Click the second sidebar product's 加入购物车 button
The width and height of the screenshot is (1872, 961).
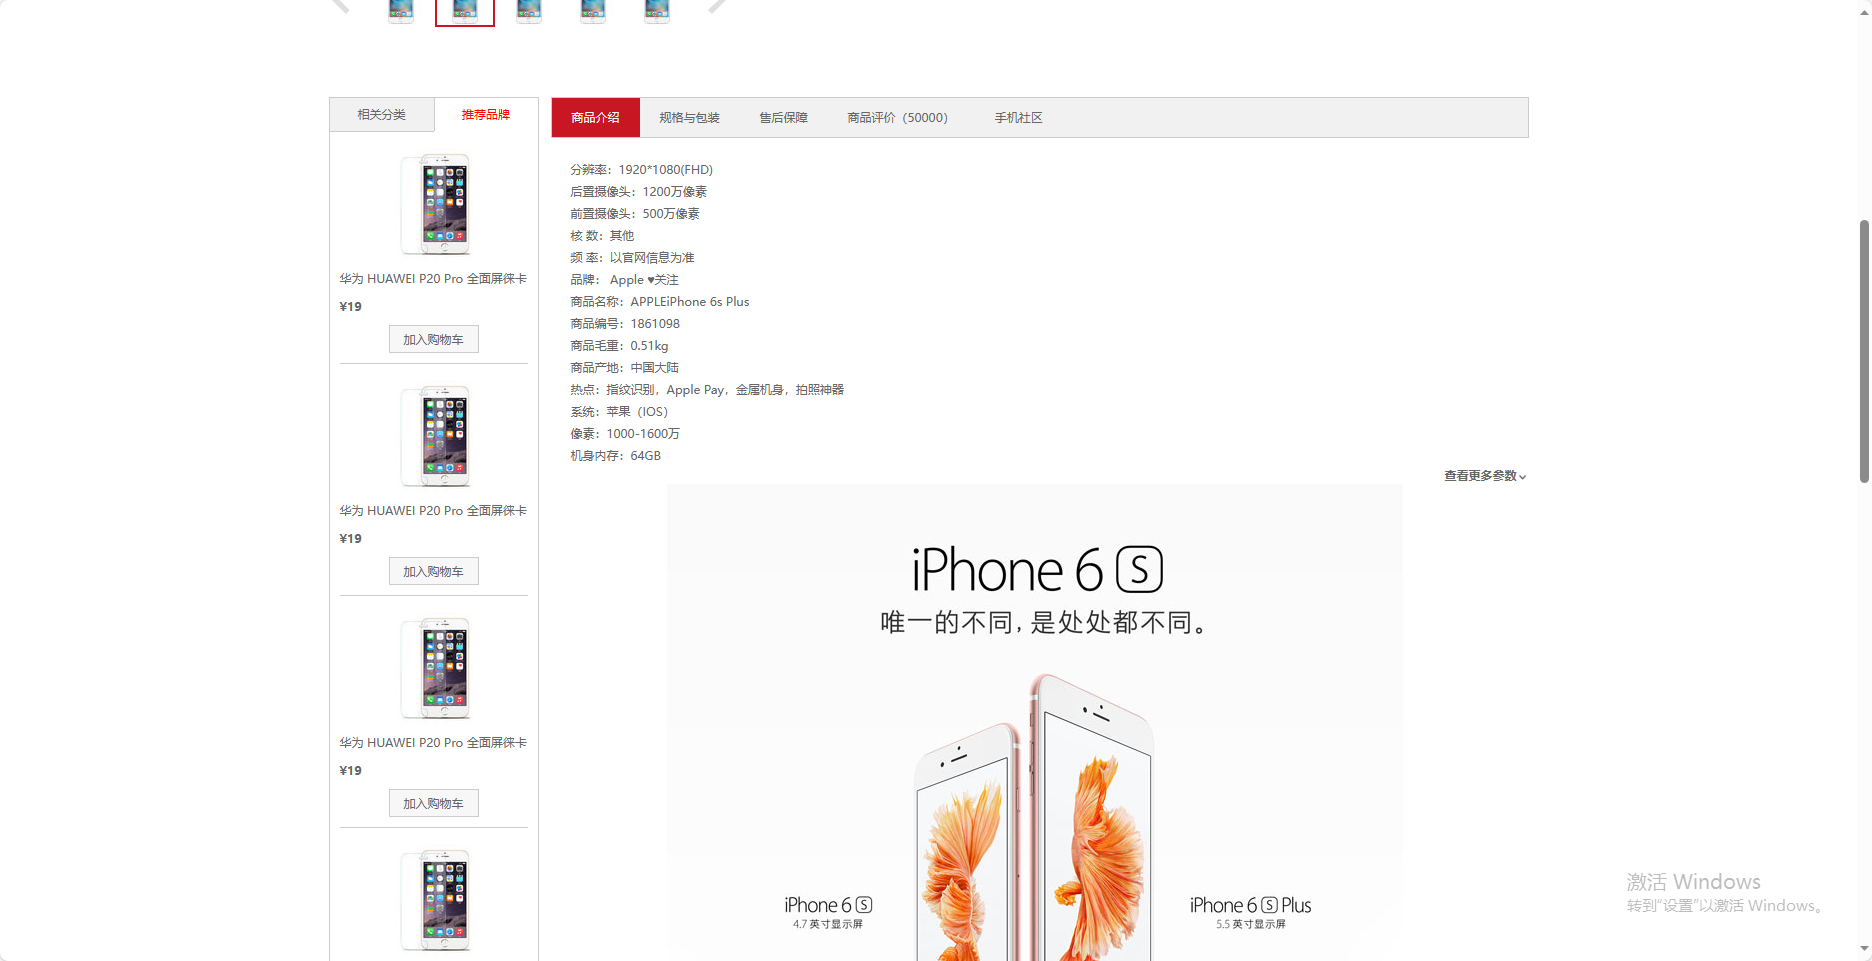(x=433, y=572)
